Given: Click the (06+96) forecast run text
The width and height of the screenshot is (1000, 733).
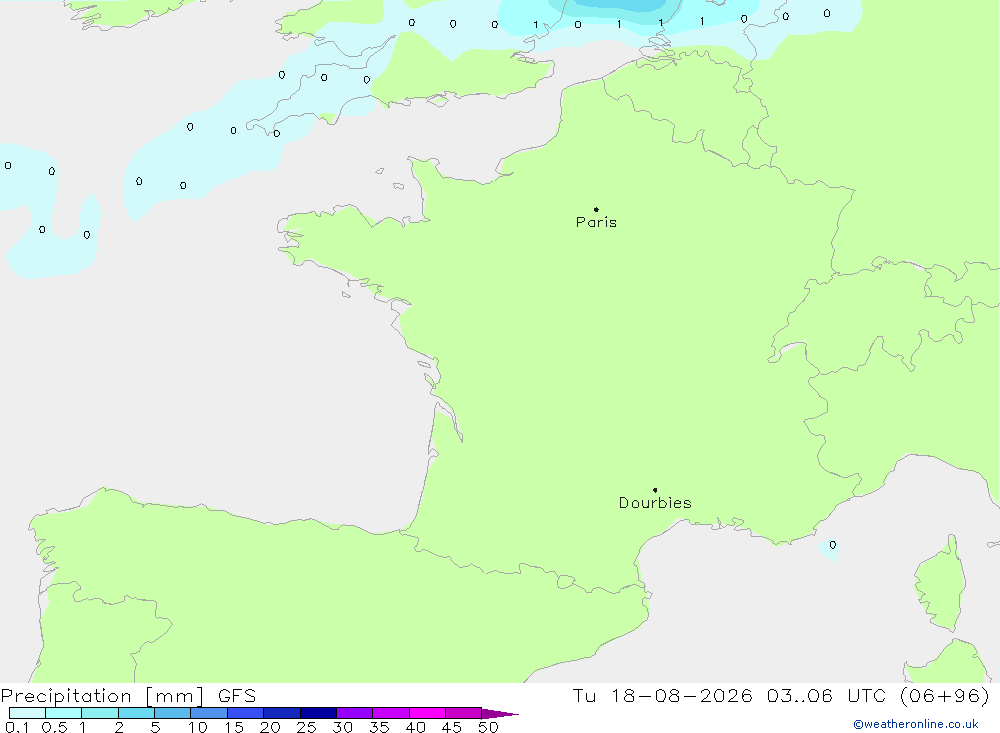Looking at the screenshot, I should 945,696.
